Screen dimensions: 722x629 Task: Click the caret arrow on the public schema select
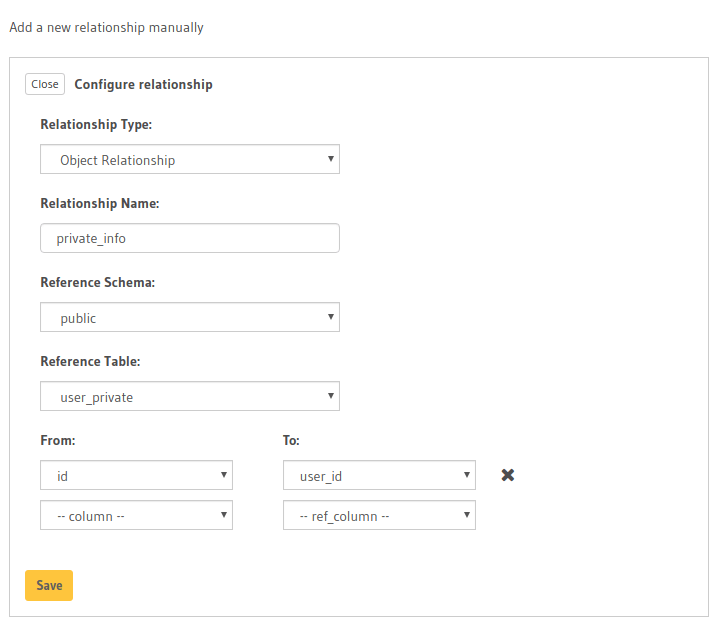click(x=330, y=317)
